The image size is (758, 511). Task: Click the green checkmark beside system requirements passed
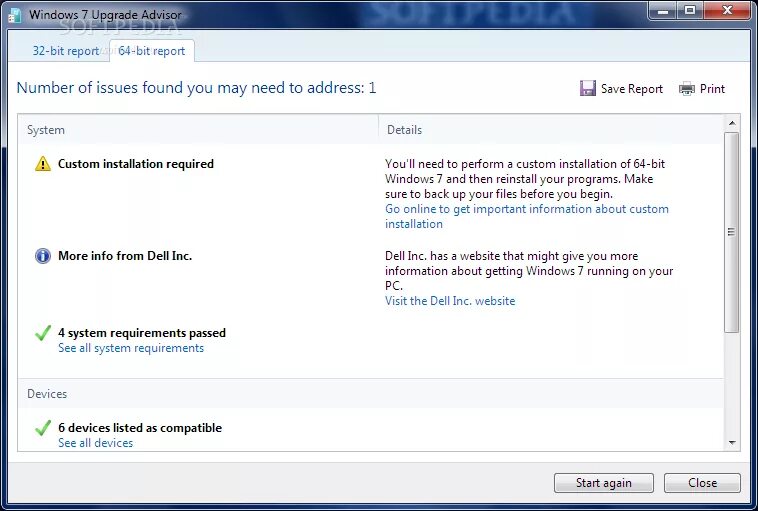pyautogui.click(x=43, y=333)
